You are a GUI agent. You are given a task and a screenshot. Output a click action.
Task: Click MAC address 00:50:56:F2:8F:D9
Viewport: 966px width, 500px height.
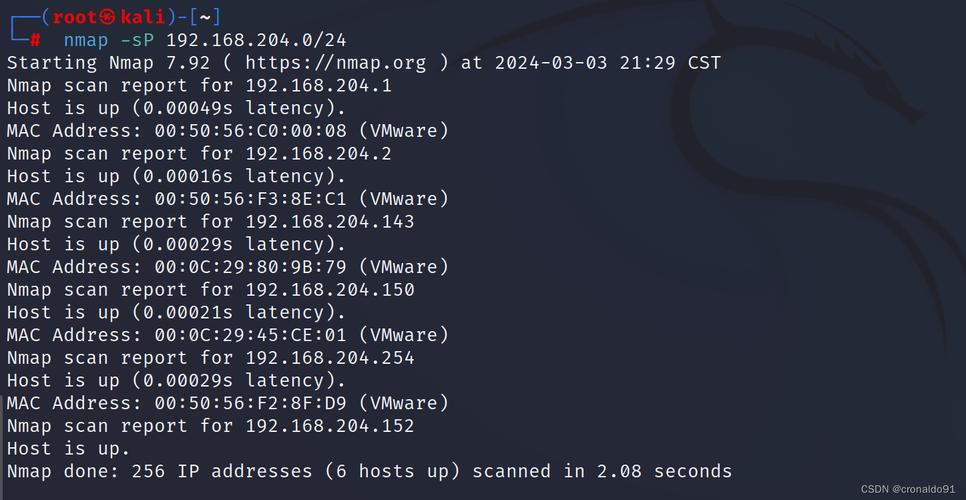point(250,404)
